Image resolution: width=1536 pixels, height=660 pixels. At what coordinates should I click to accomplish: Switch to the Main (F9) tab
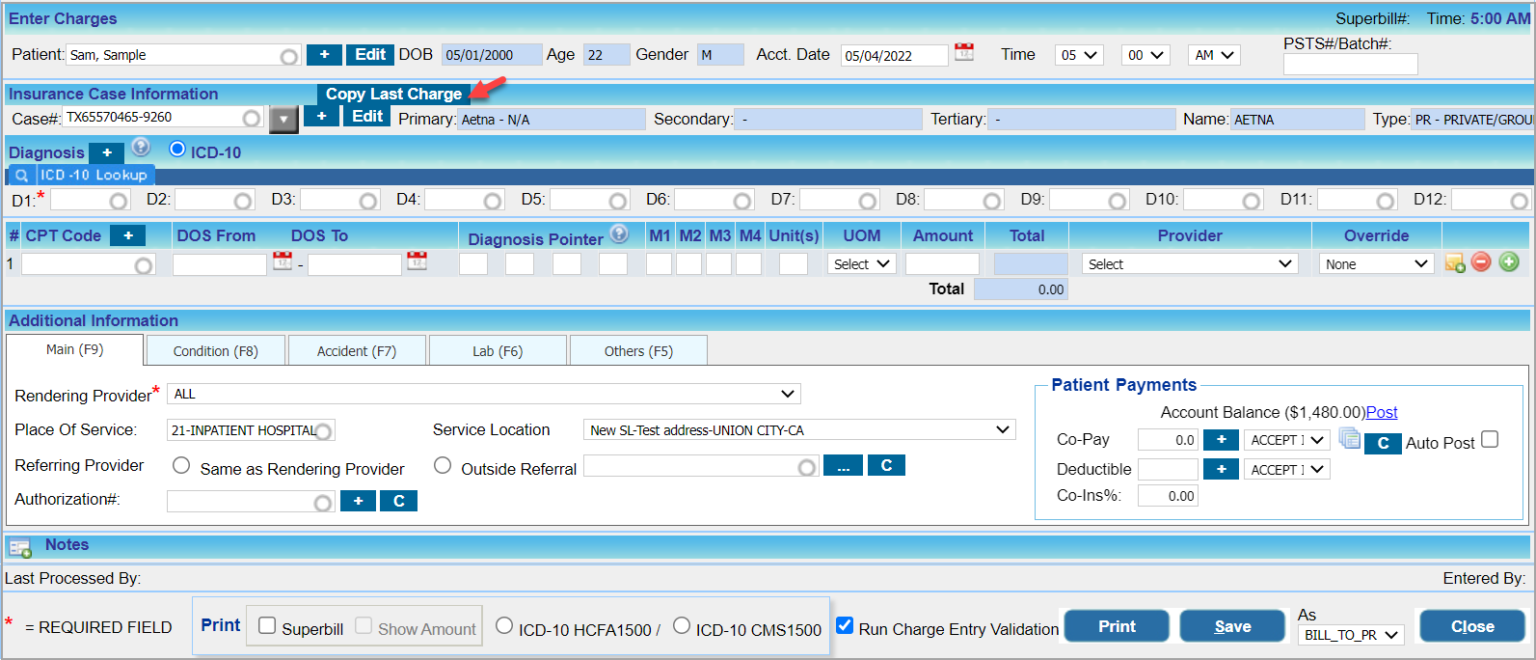tap(75, 349)
